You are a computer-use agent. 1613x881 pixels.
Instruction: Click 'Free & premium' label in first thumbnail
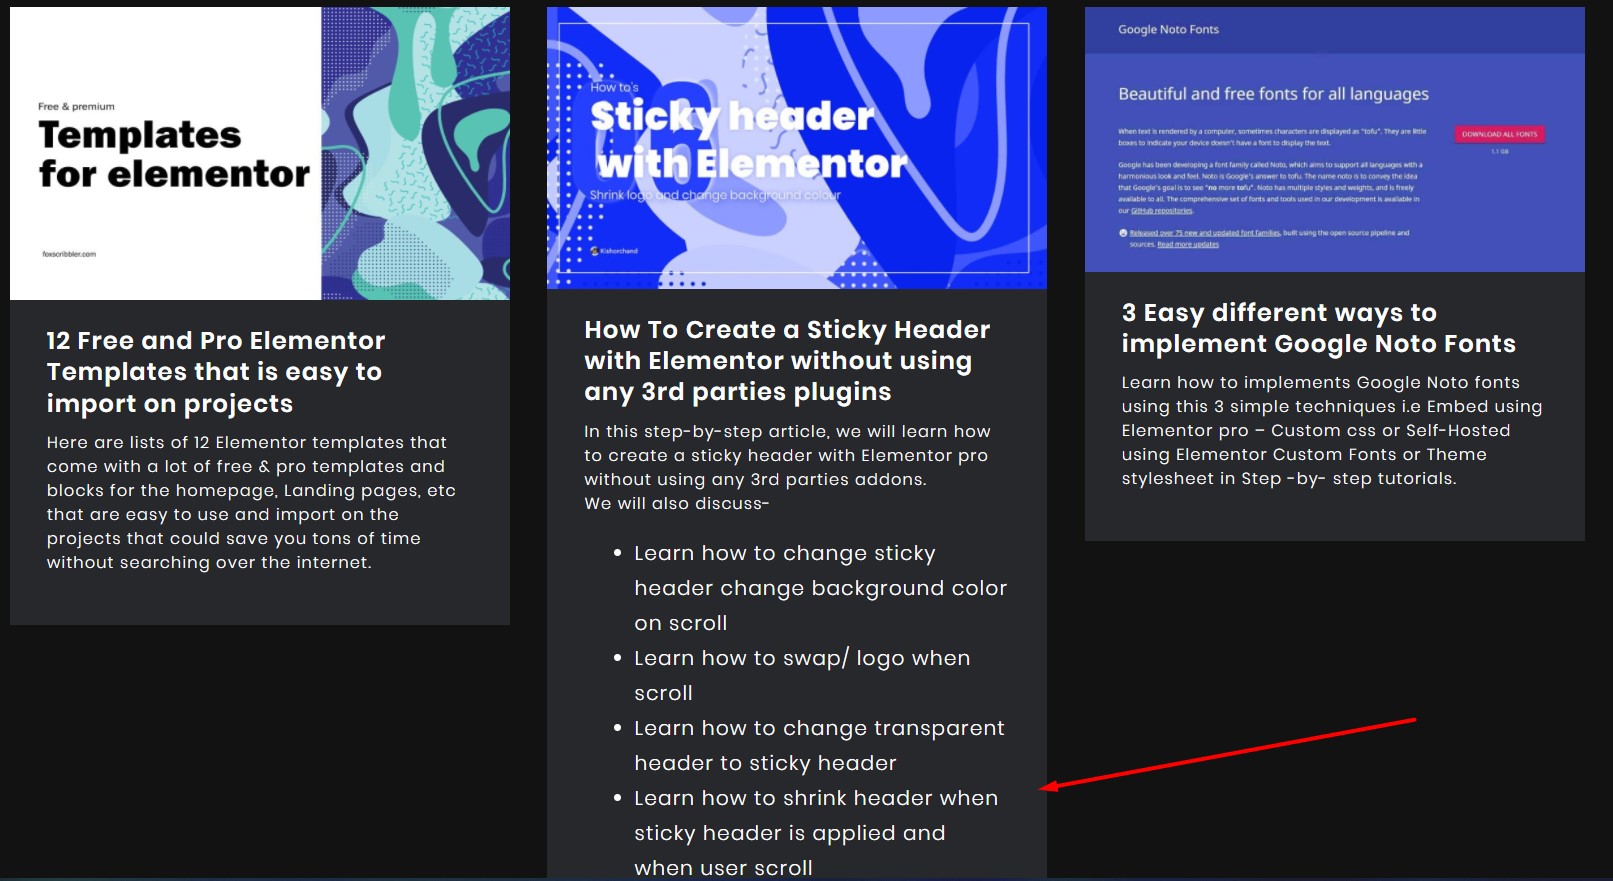pyautogui.click(x=76, y=106)
